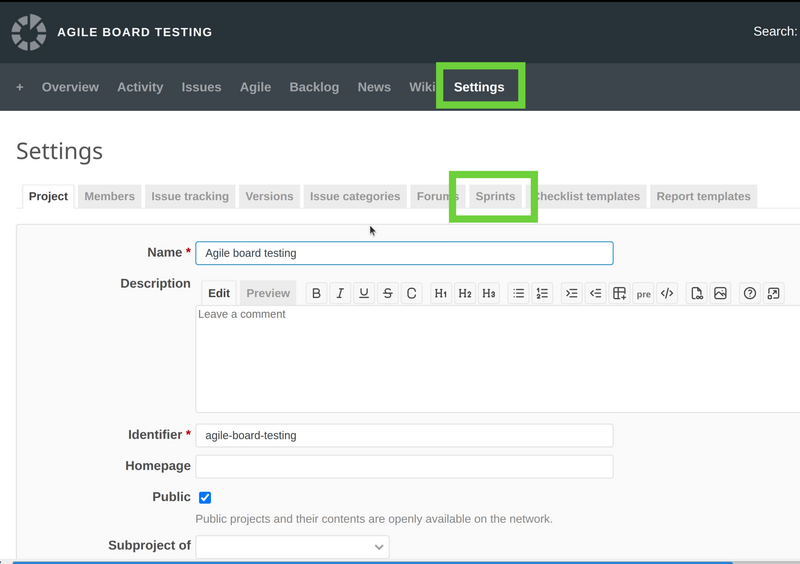Click the underline formatting icon

(x=364, y=293)
